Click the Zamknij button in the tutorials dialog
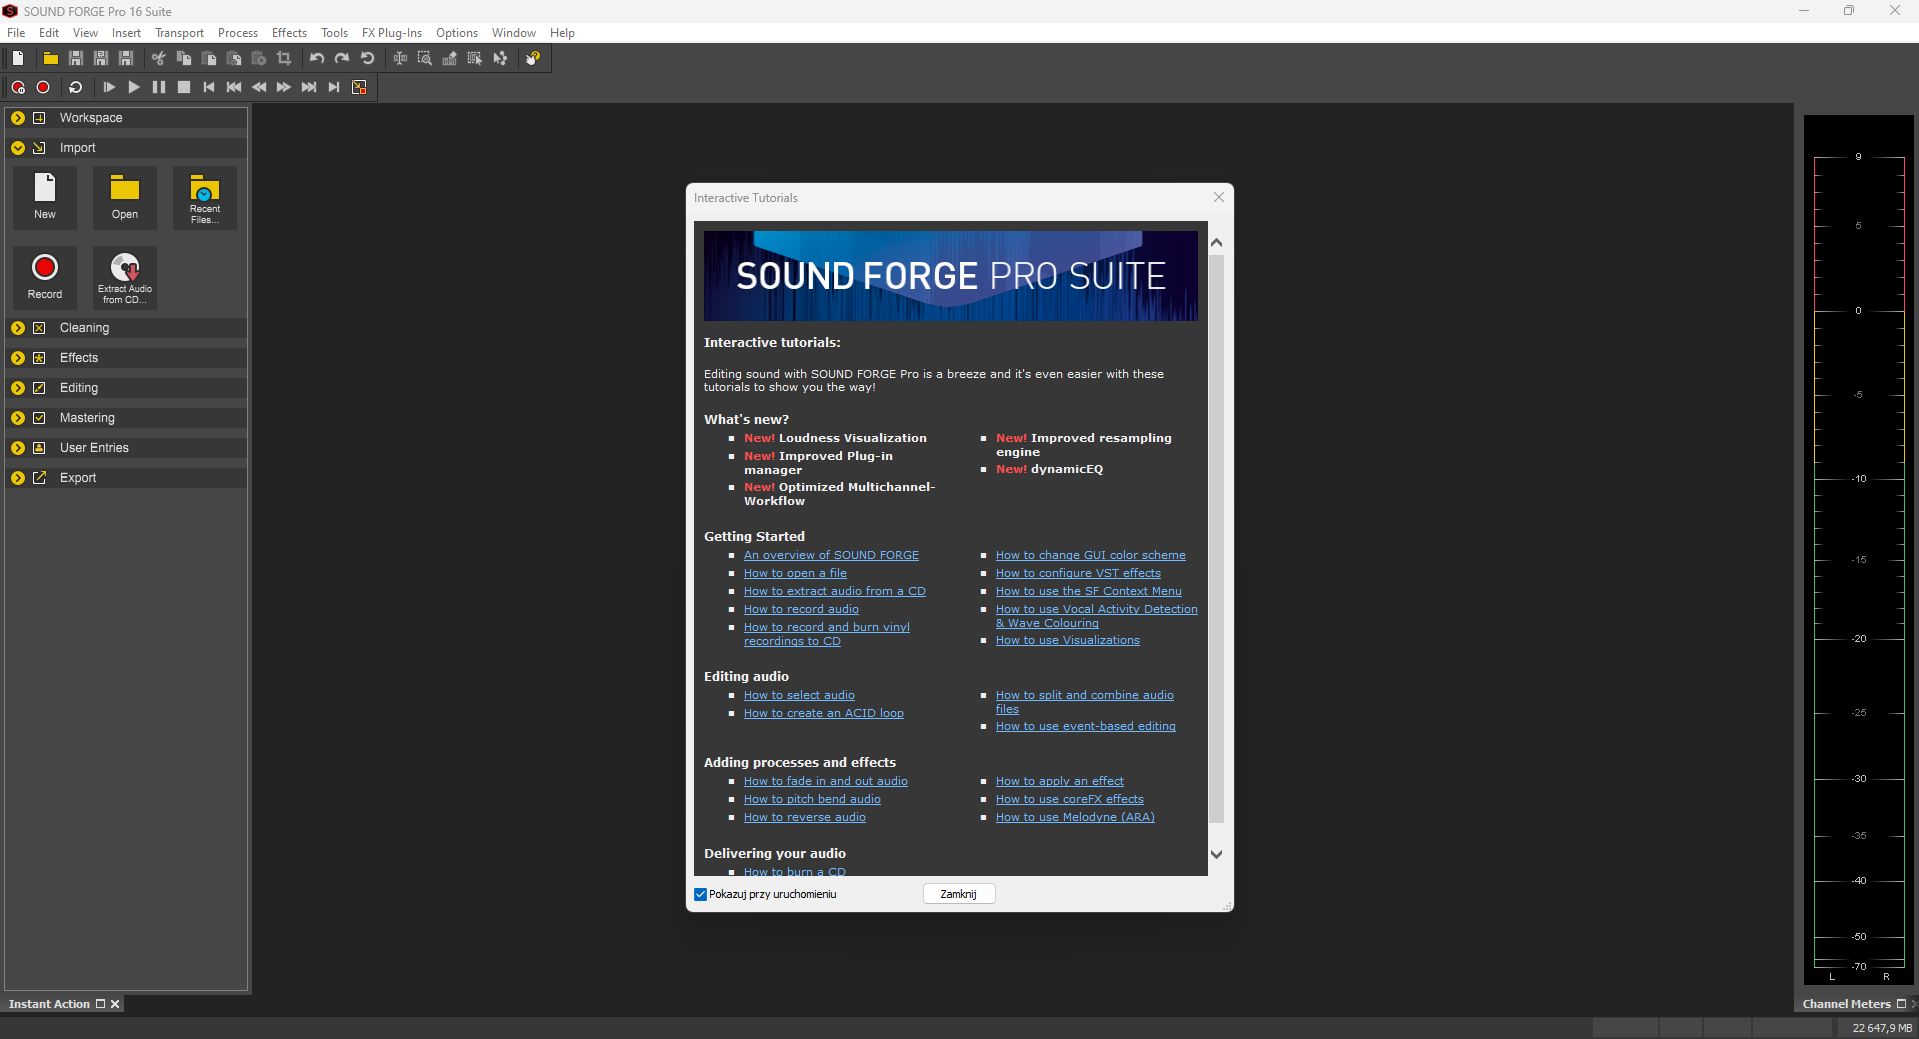The width and height of the screenshot is (1919, 1039). coord(959,894)
